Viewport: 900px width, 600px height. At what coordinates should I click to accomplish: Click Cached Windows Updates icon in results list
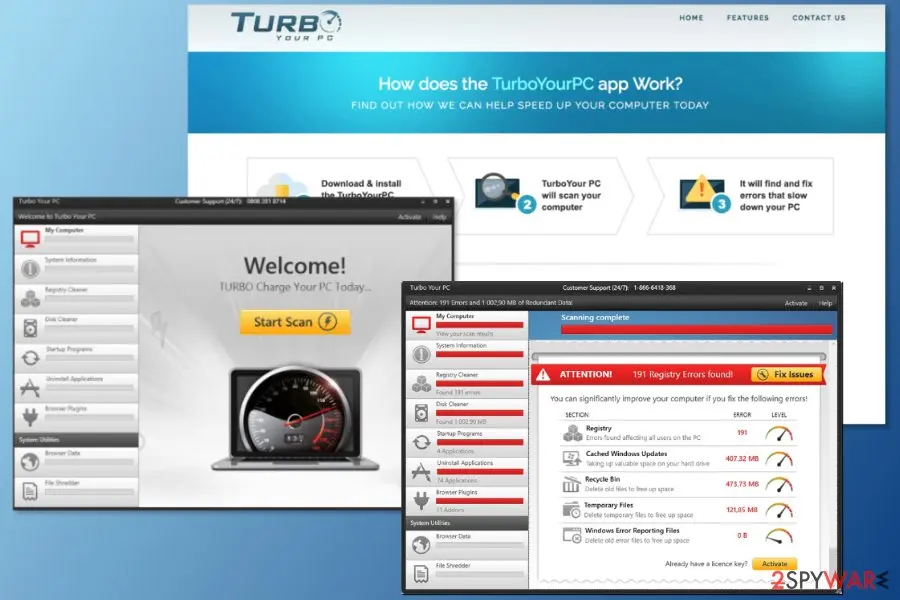572,458
